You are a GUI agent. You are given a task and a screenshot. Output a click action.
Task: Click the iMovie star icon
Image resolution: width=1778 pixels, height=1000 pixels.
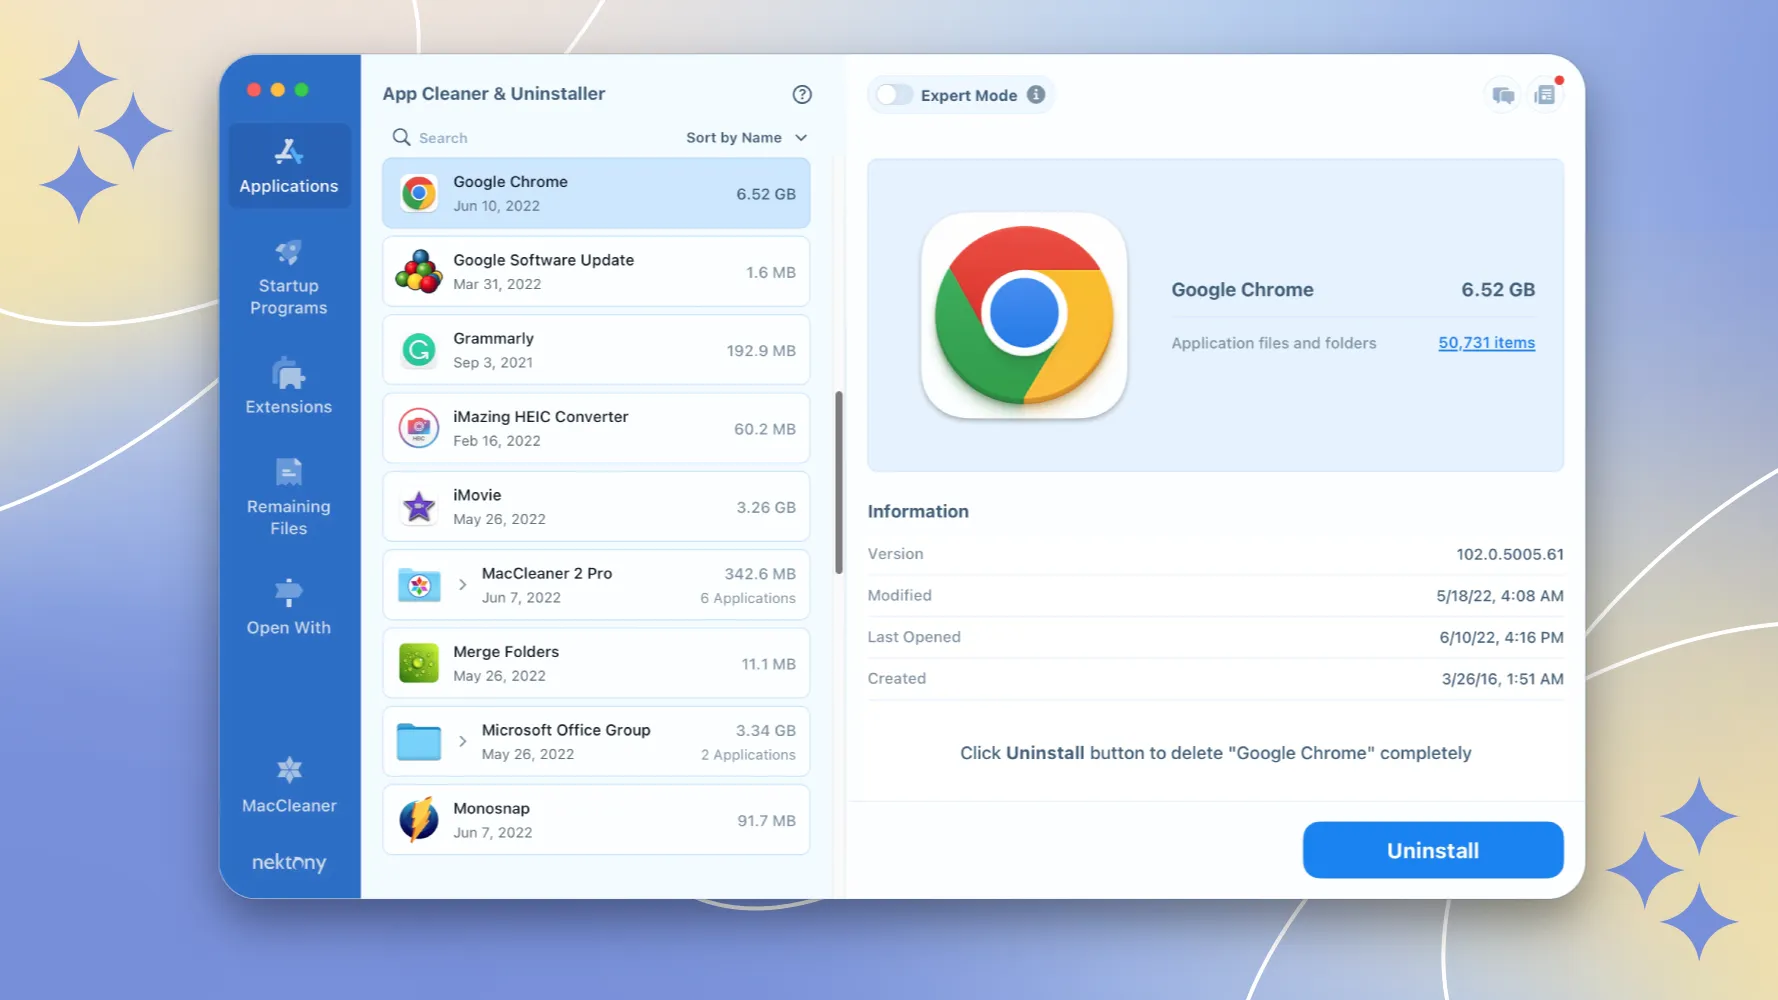coord(419,507)
